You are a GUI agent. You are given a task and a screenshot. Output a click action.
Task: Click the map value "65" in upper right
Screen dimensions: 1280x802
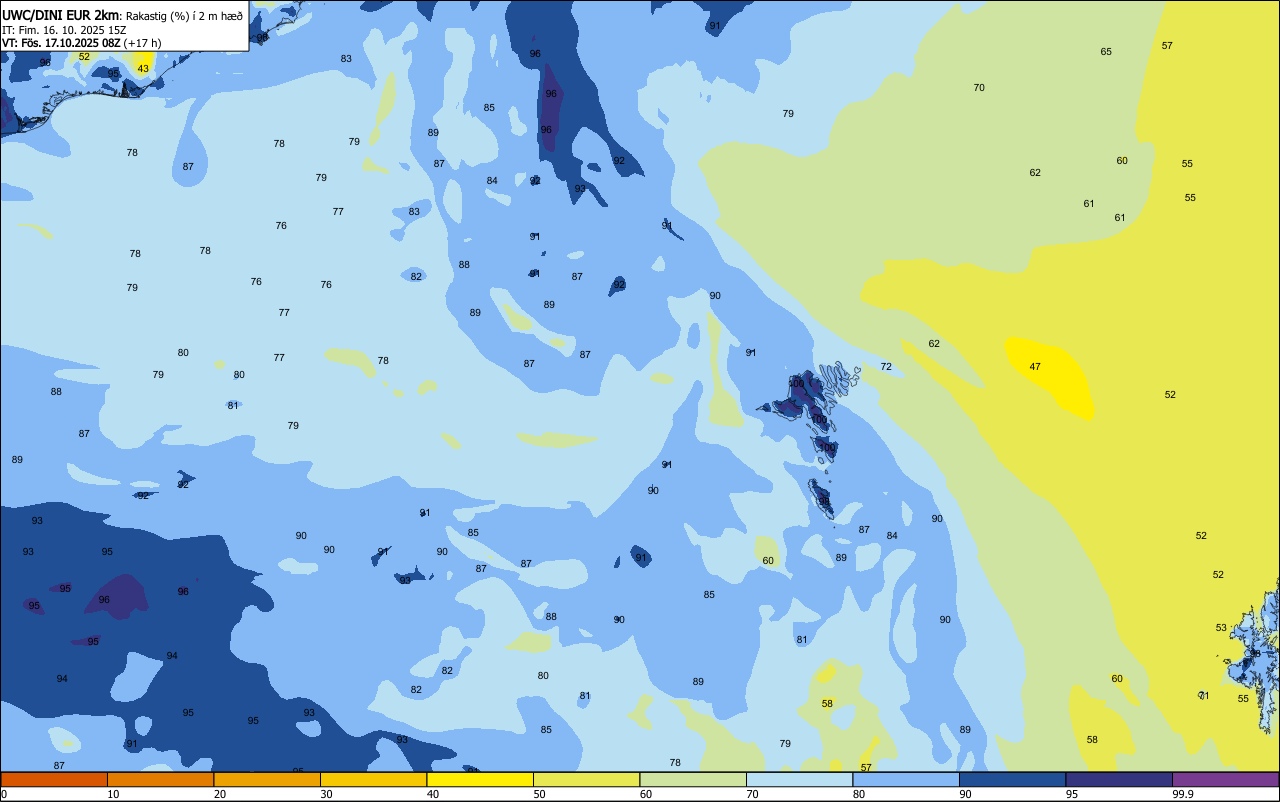tap(1106, 52)
